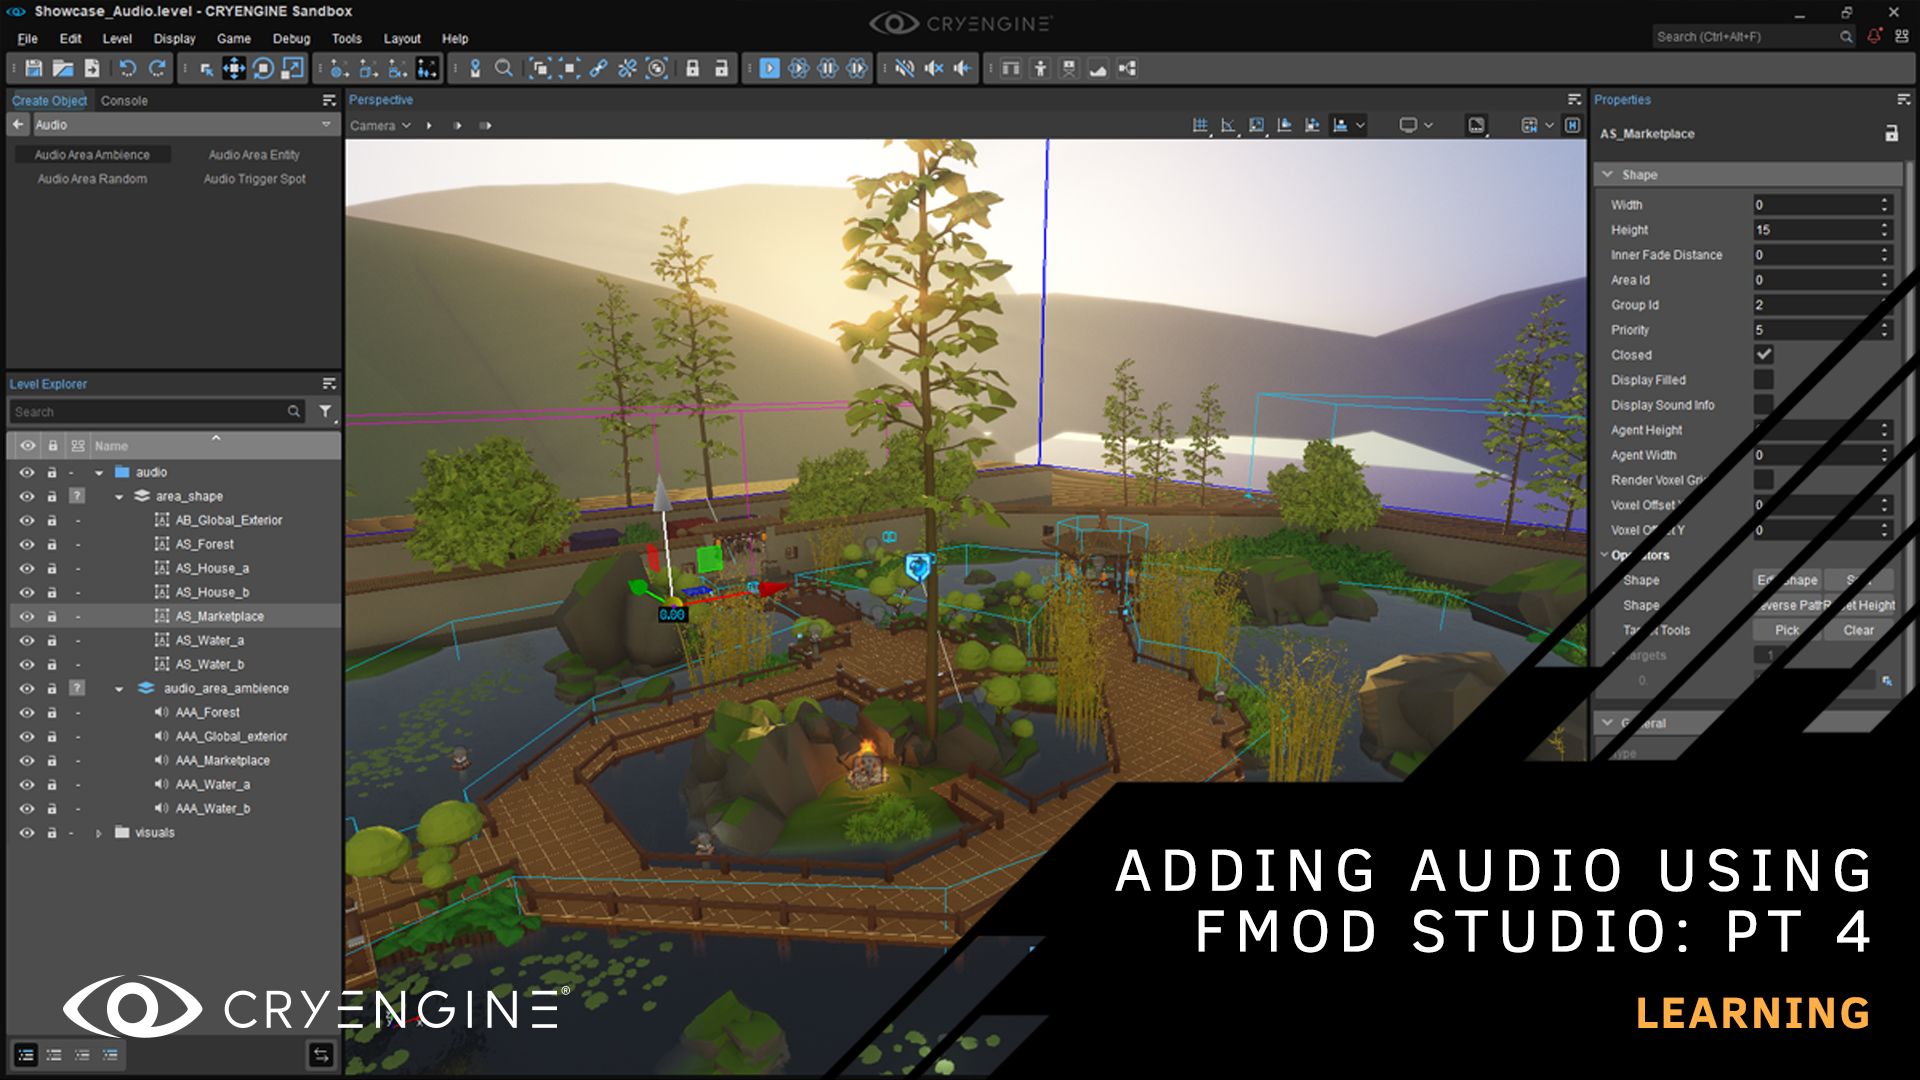Click the Level Explorer search field
This screenshot has width=1920, height=1080.
coord(150,411)
